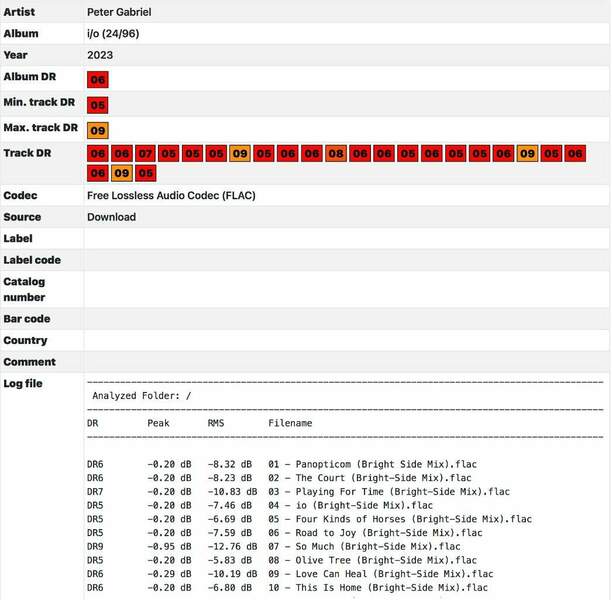
Task: Click the Label row heading
Action: [x=18, y=238]
